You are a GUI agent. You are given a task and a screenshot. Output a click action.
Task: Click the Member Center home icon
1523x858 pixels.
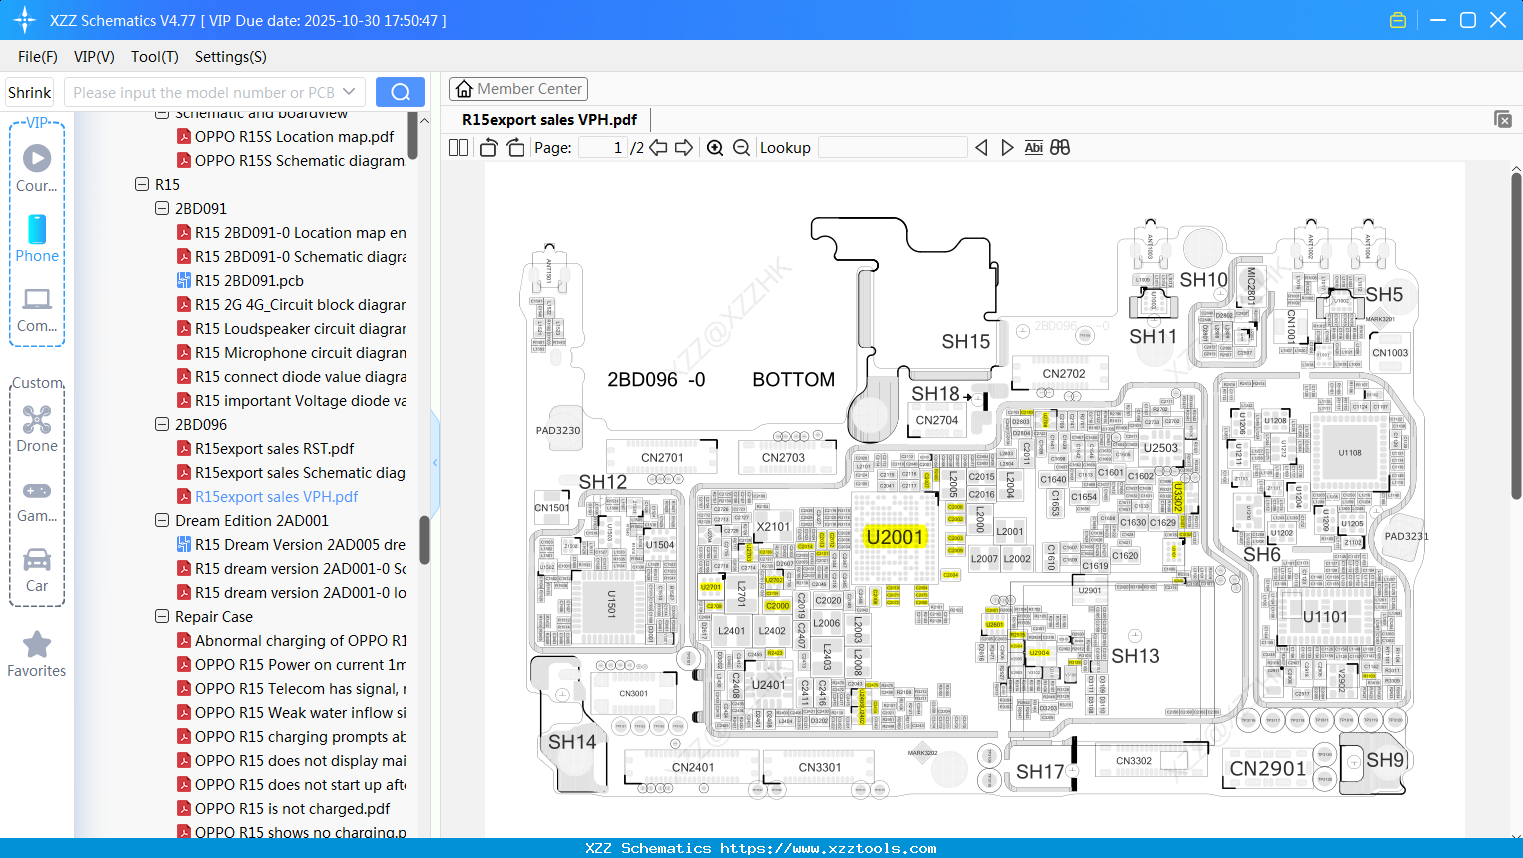coord(464,89)
